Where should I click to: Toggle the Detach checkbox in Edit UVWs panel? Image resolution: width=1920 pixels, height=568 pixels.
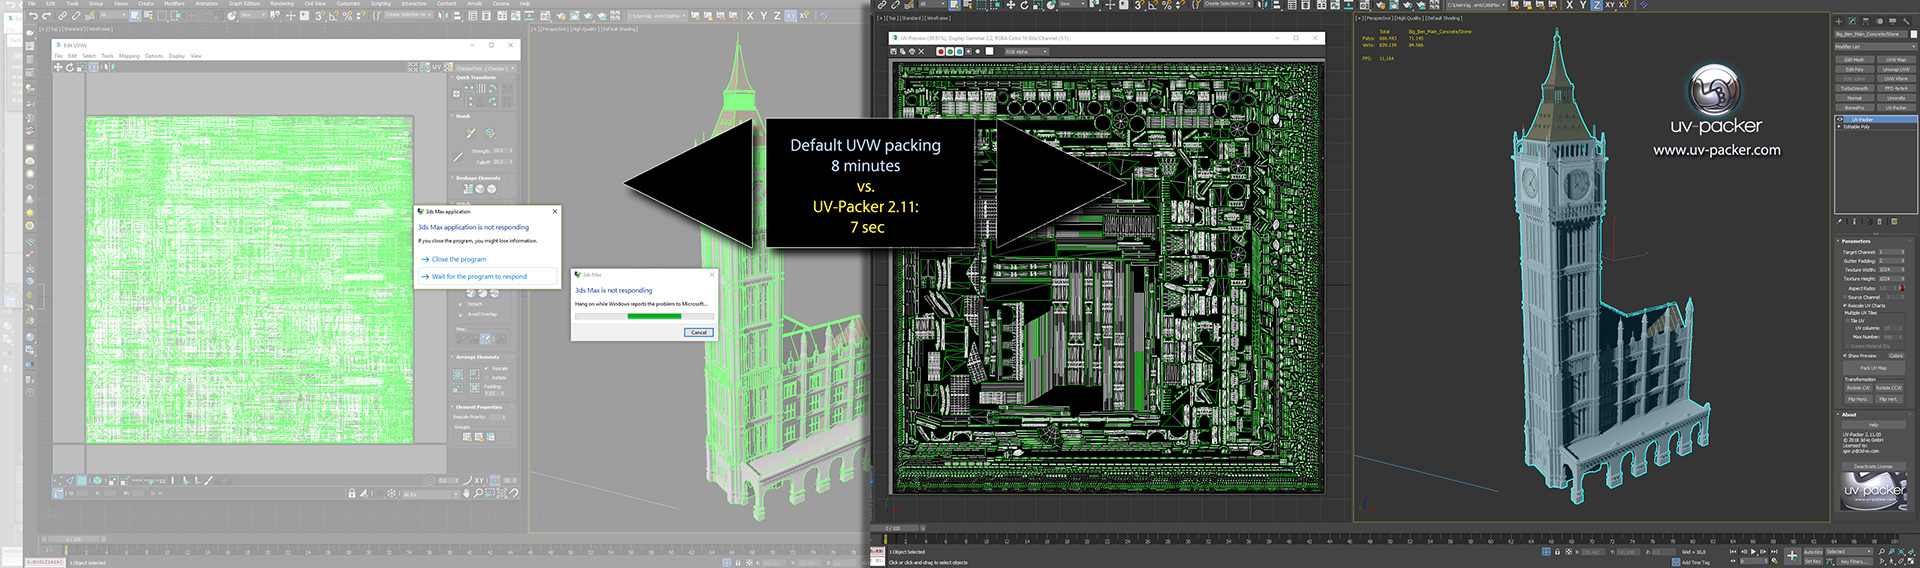click(461, 304)
